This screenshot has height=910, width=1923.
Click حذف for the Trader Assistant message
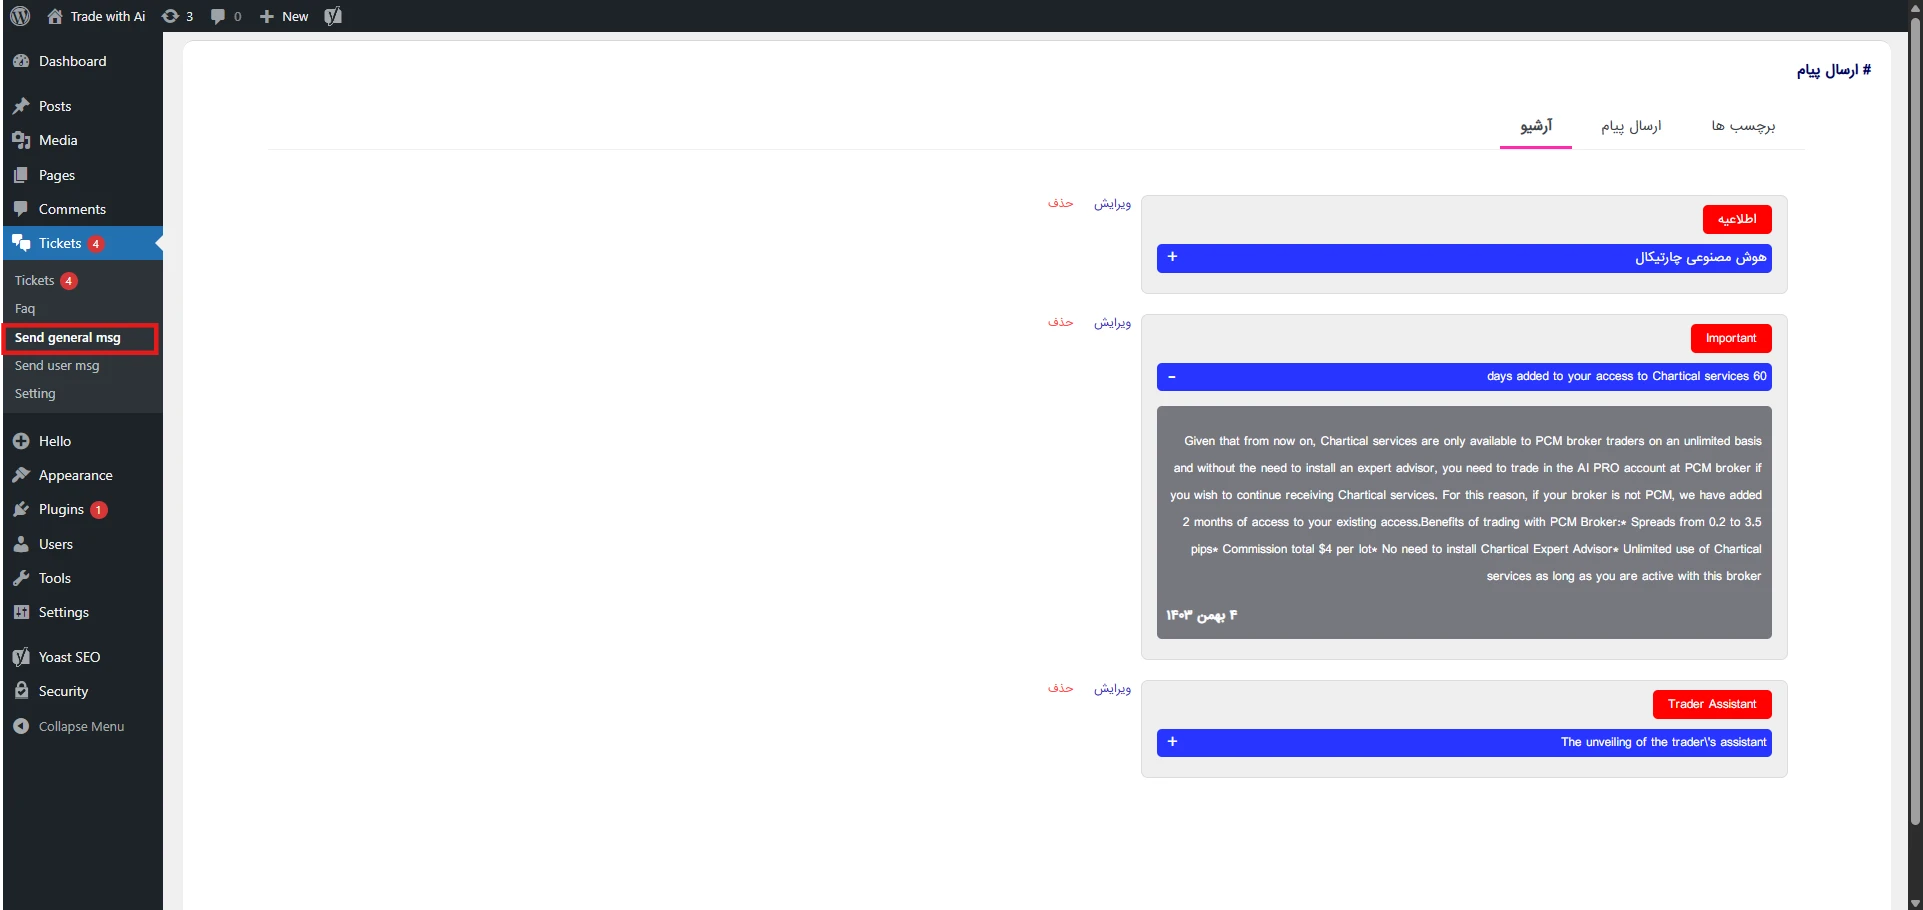pyautogui.click(x=1060, y=688)
